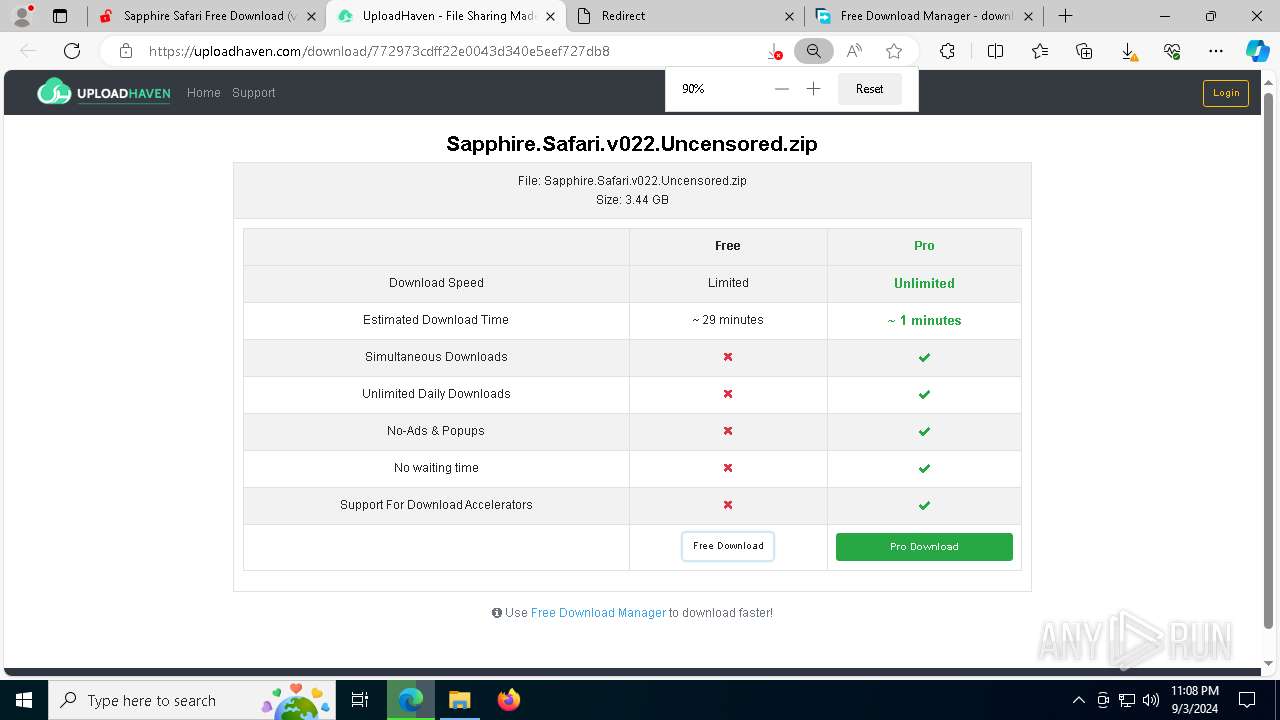Image resolution: width=1280 pixels, height=720 pixels.
Task: Close the Redirect tab
Action: [x=789, y=16]
